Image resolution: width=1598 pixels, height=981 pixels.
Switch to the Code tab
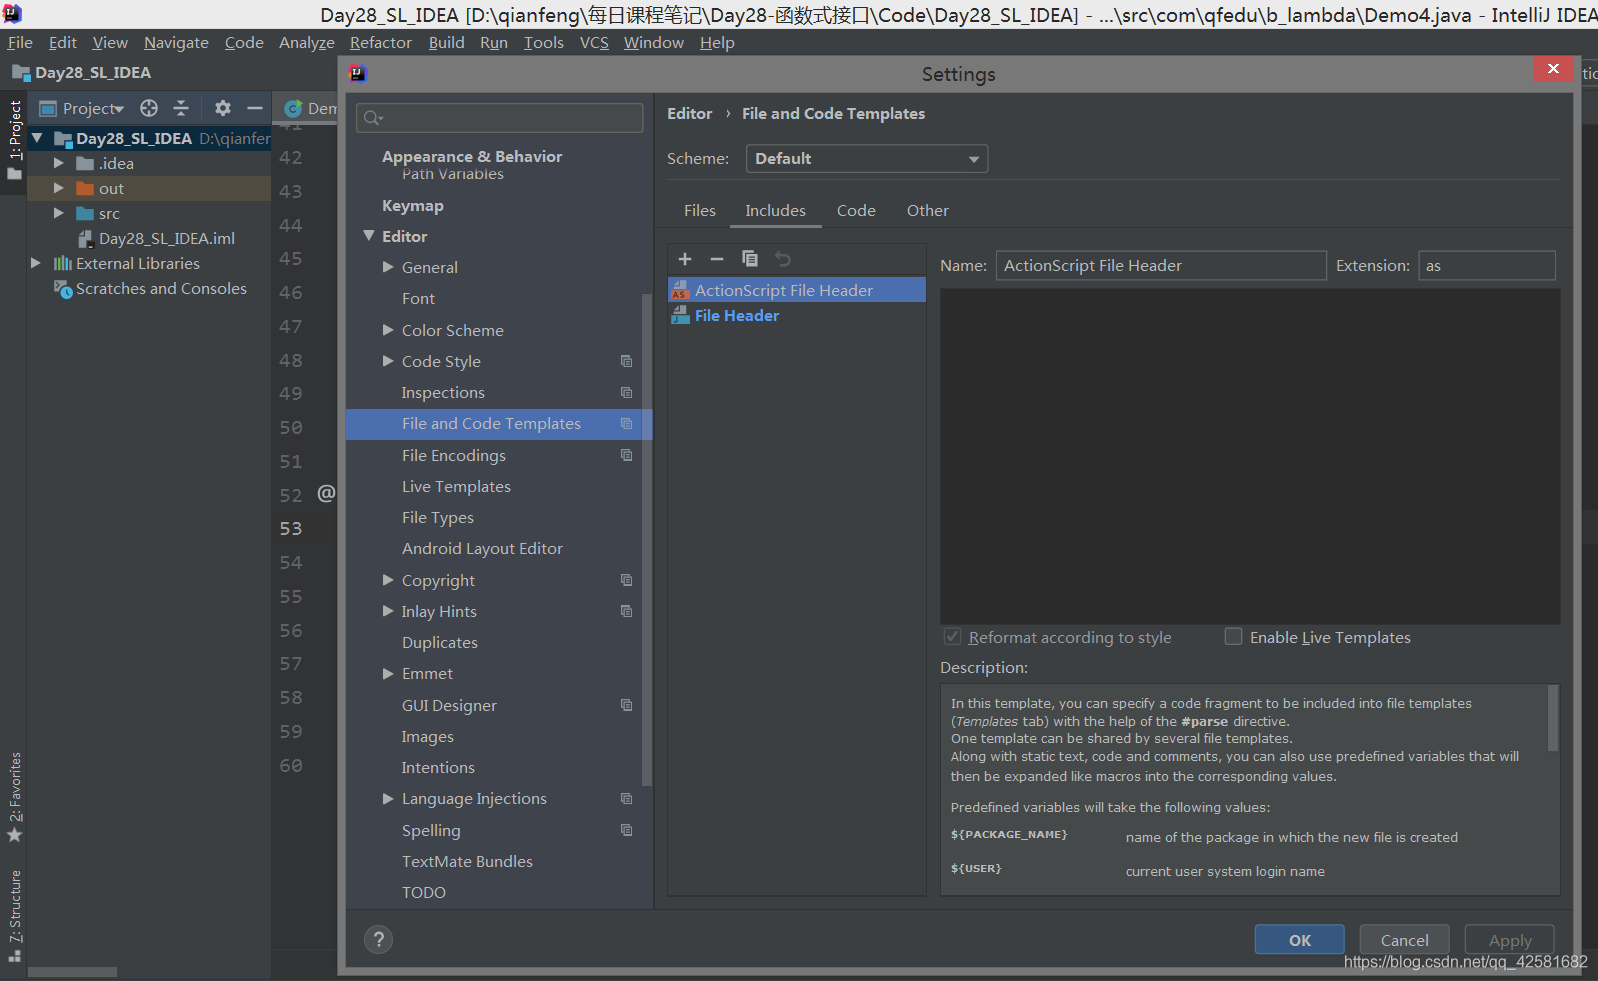856,211
